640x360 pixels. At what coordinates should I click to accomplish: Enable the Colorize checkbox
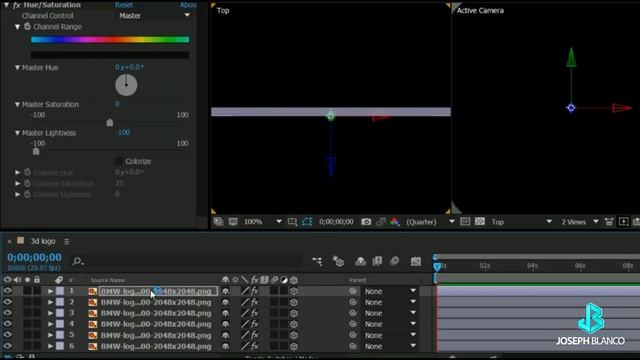[x=119, y=161]
